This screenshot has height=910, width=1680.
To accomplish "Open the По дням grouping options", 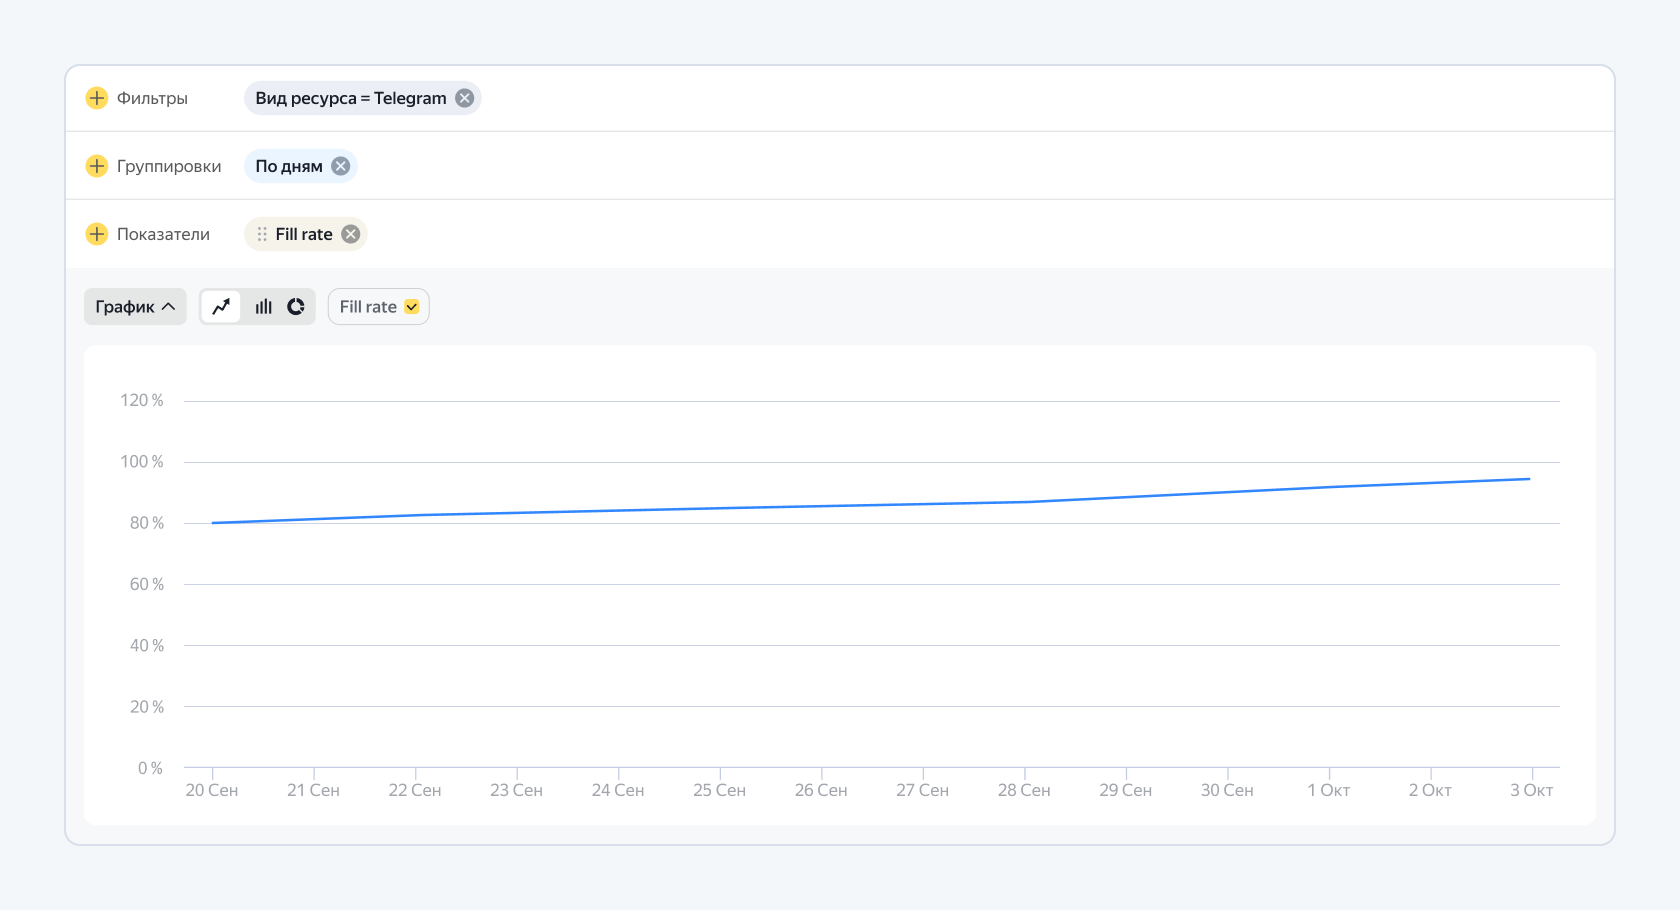I will pyautogui.click(x=289, y=166).
